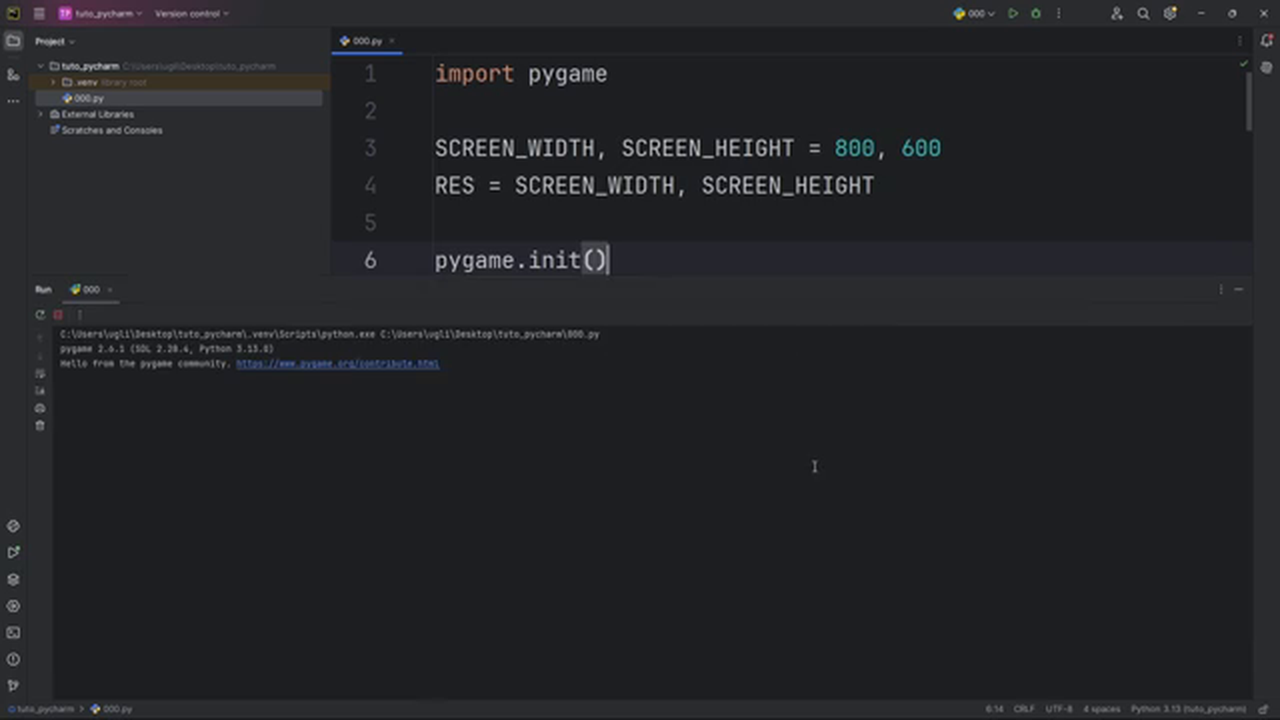This screenshot has width=1280, height=720.
Task: Click the editor's vertical scrollbar
Action: 1248,100
